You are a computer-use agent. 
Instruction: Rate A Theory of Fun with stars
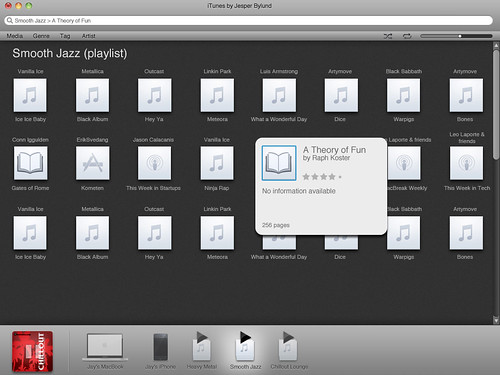(322, 177)
